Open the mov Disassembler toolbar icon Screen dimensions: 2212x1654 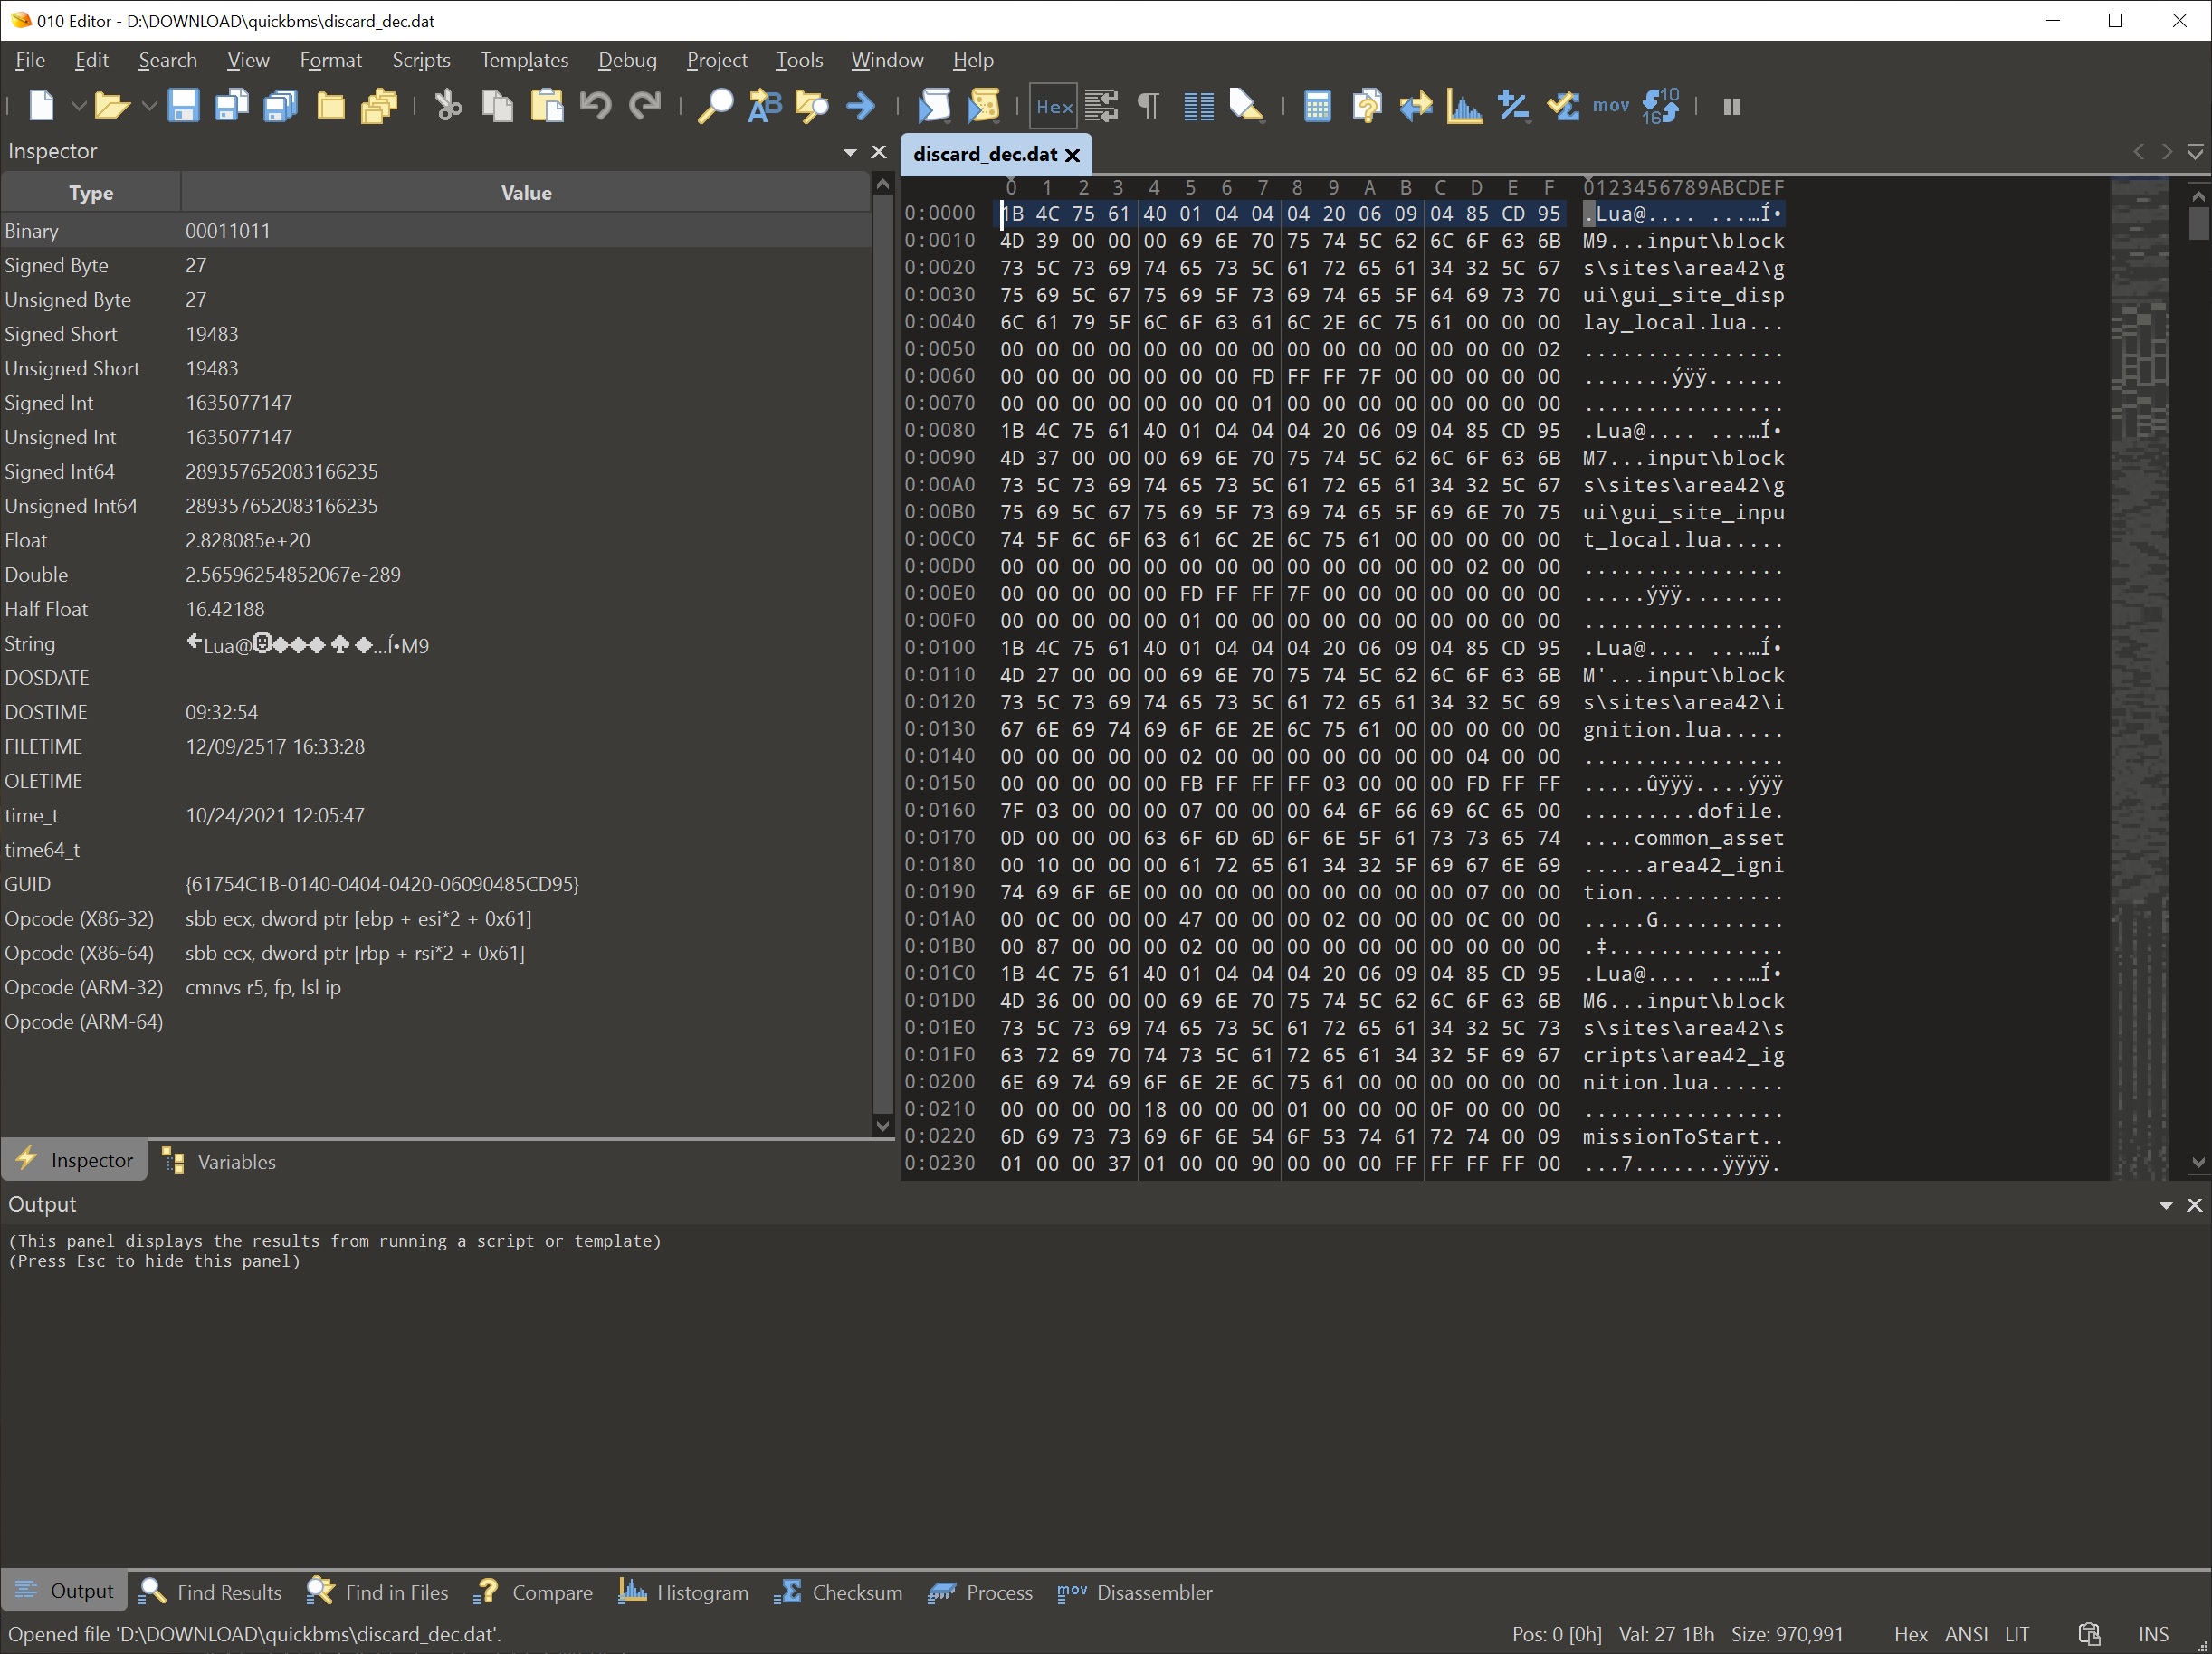tap(1611, 106)
